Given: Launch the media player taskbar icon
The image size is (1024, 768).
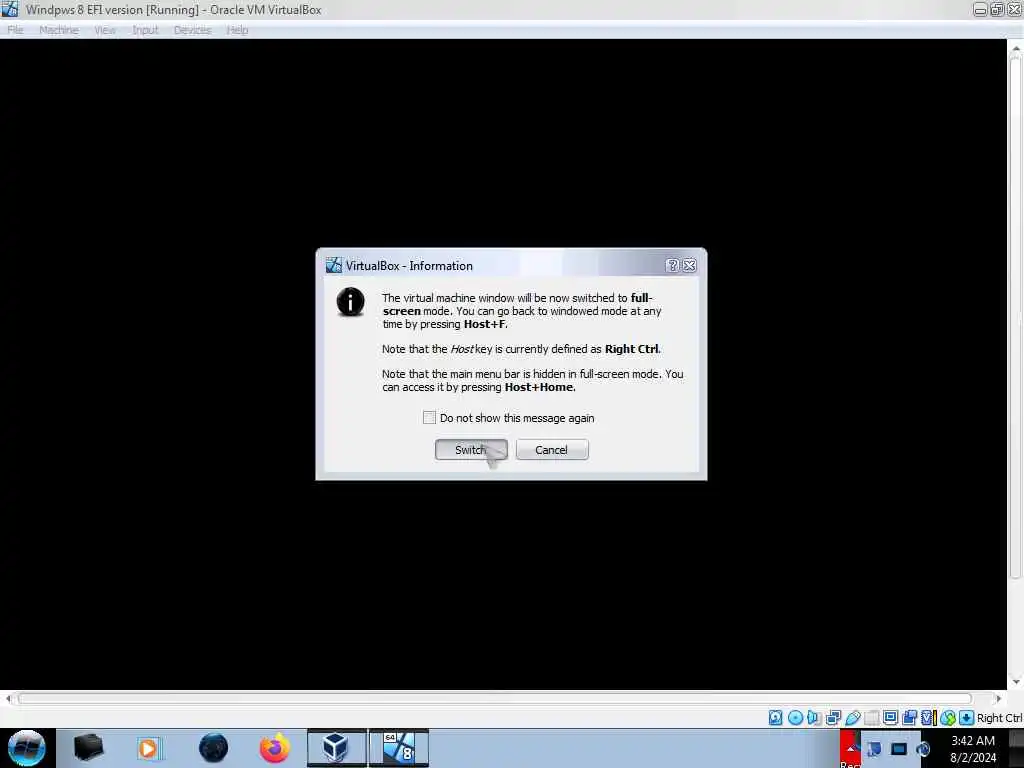Looking at the screenshot, I should click(x=148, y=748).
